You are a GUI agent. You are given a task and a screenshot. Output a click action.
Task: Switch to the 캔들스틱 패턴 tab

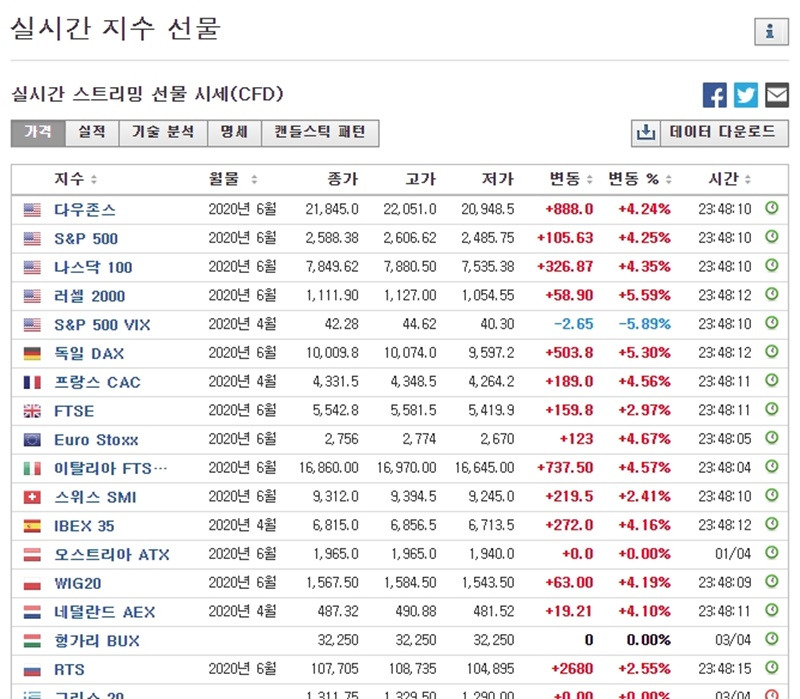(320, 133)
